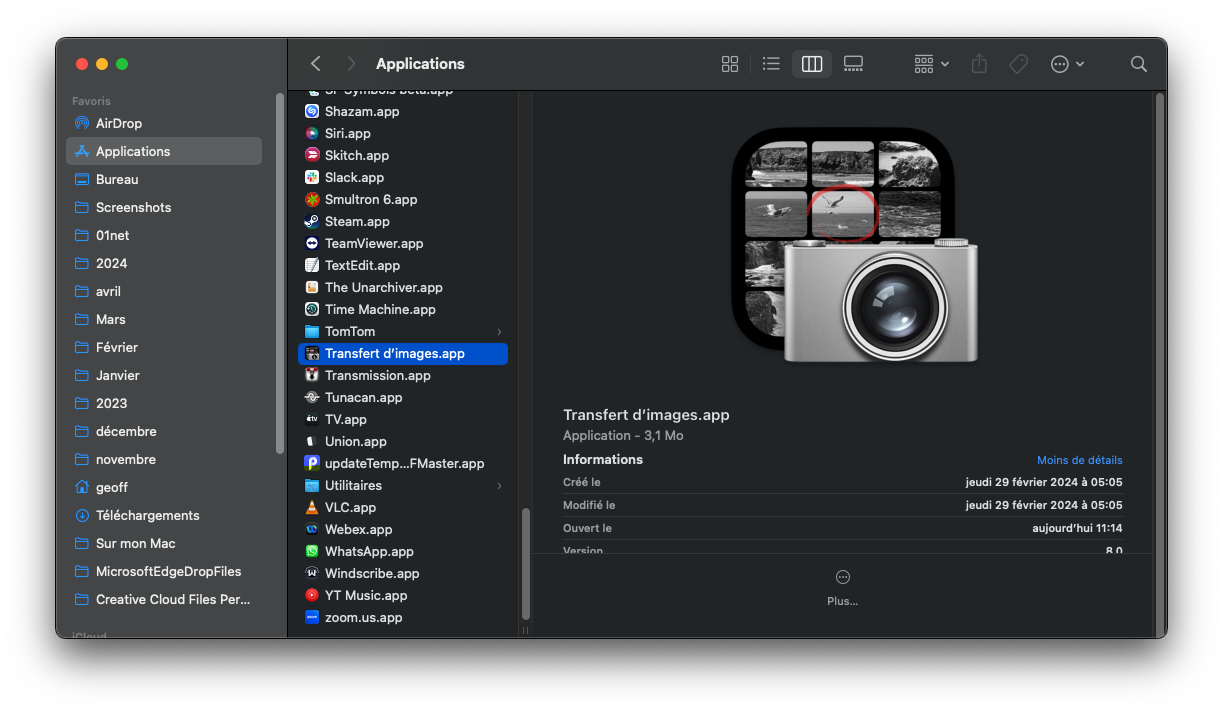The width and height of the screenshot is (1223, 712).
Task: Open Sur mon Mac in sidebar
Action: coord(164,543)
